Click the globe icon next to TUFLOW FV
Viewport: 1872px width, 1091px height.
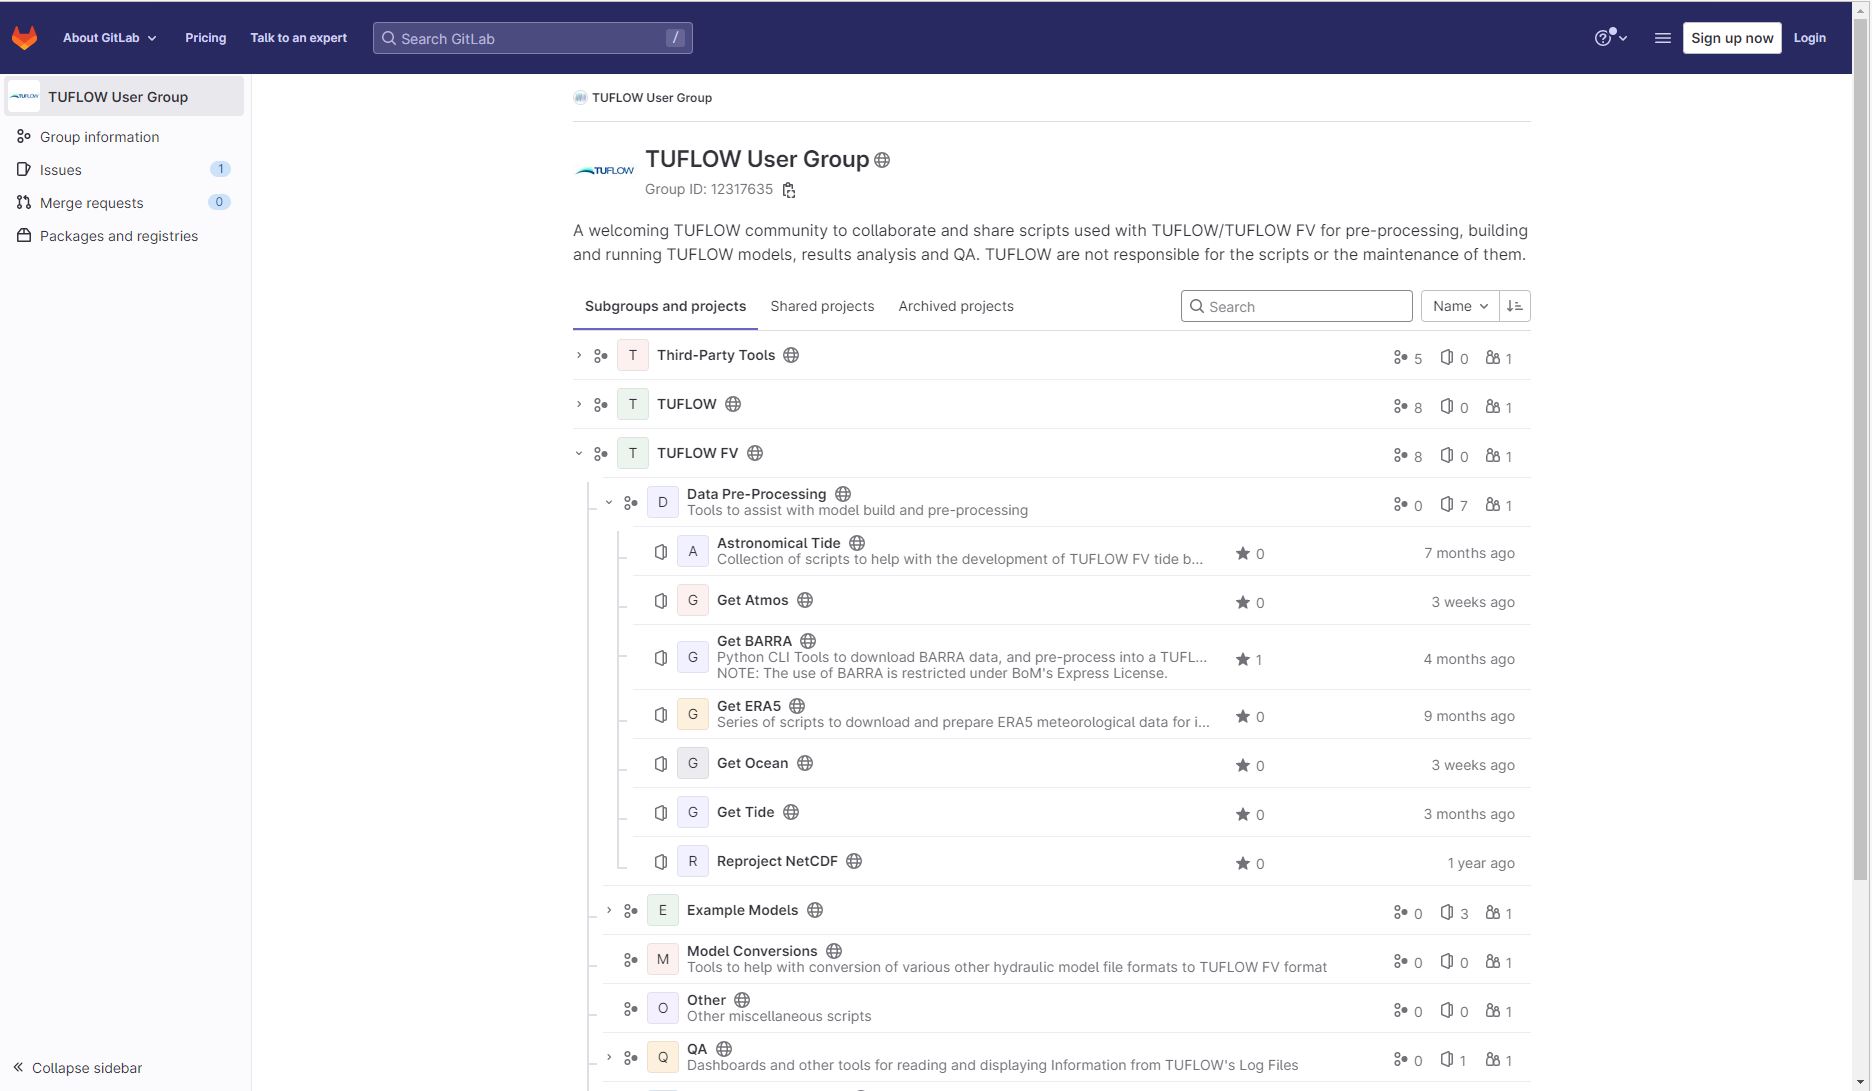point(755,453)
